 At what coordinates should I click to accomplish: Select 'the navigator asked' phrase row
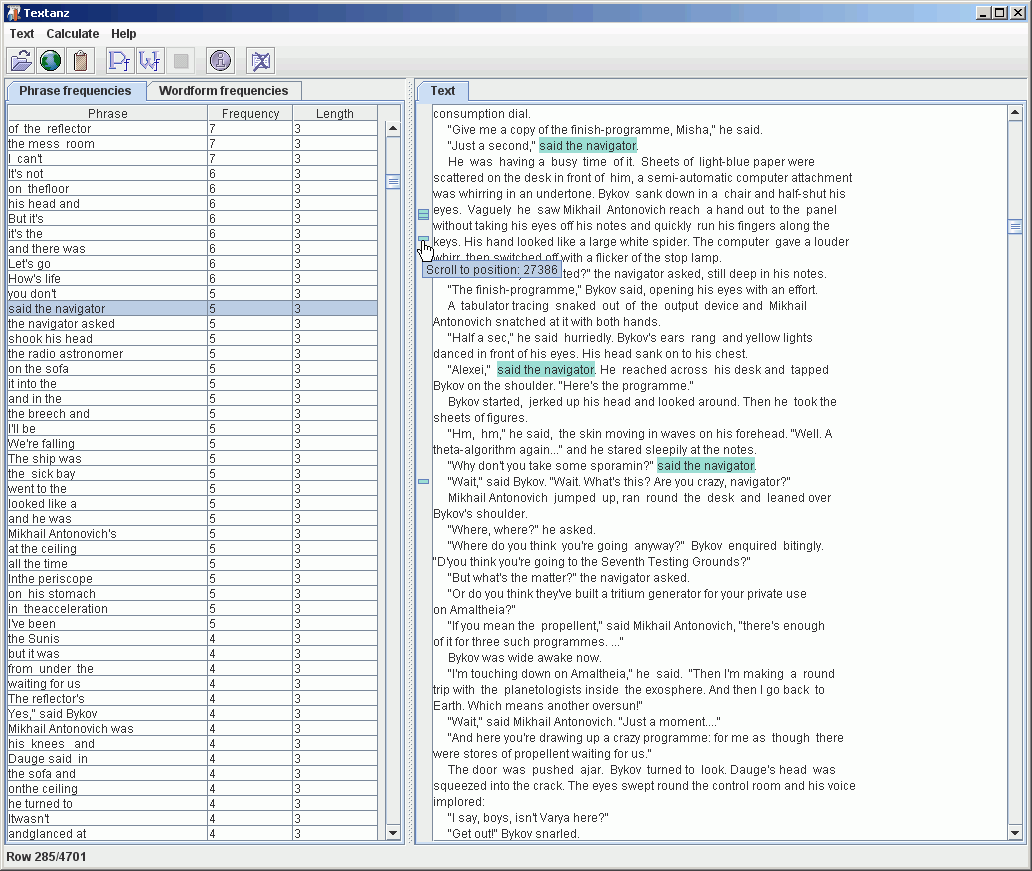pyautogui.click(x=192, y=323)
